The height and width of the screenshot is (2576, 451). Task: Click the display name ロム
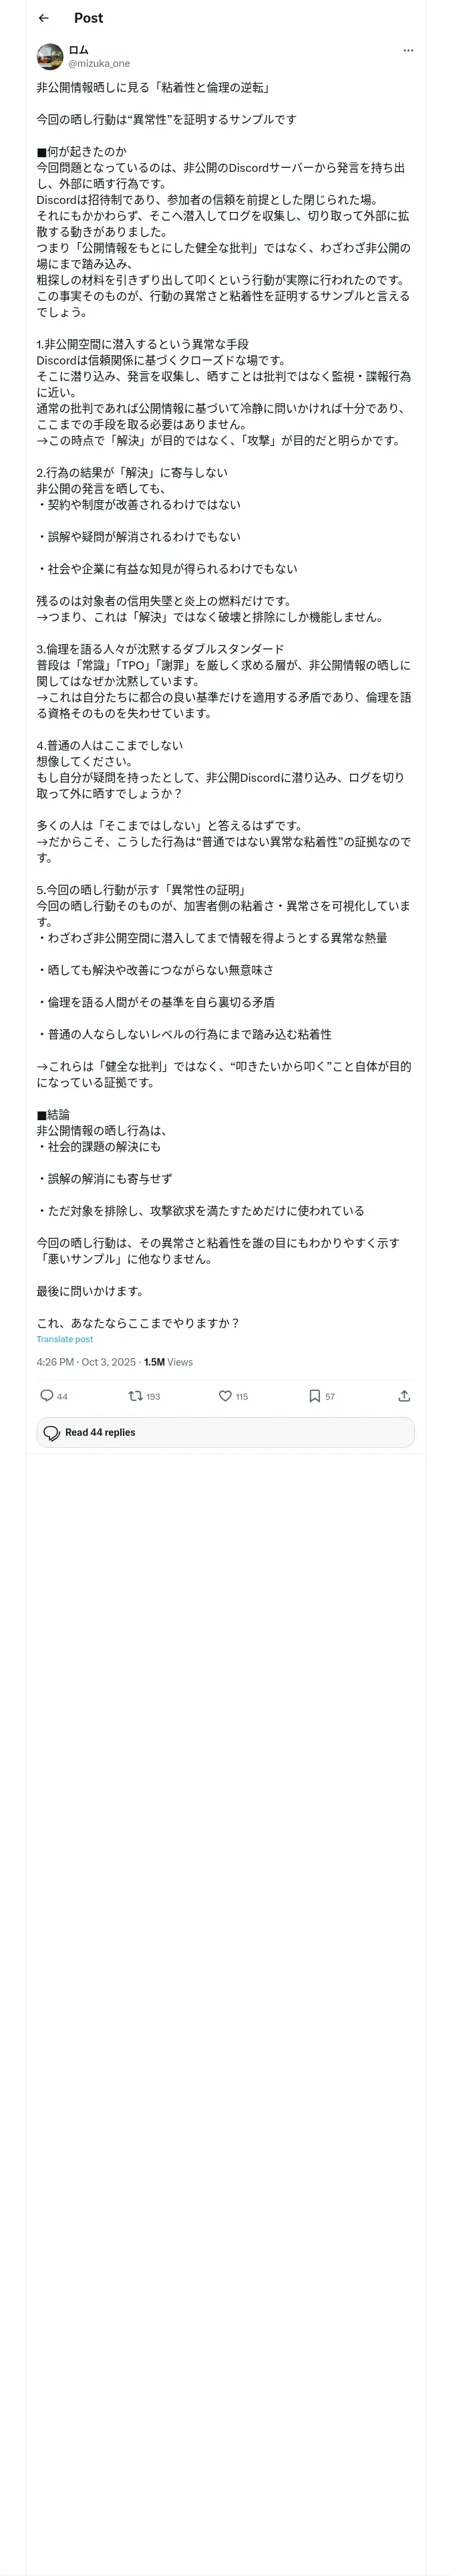click(x=78, y=50)
